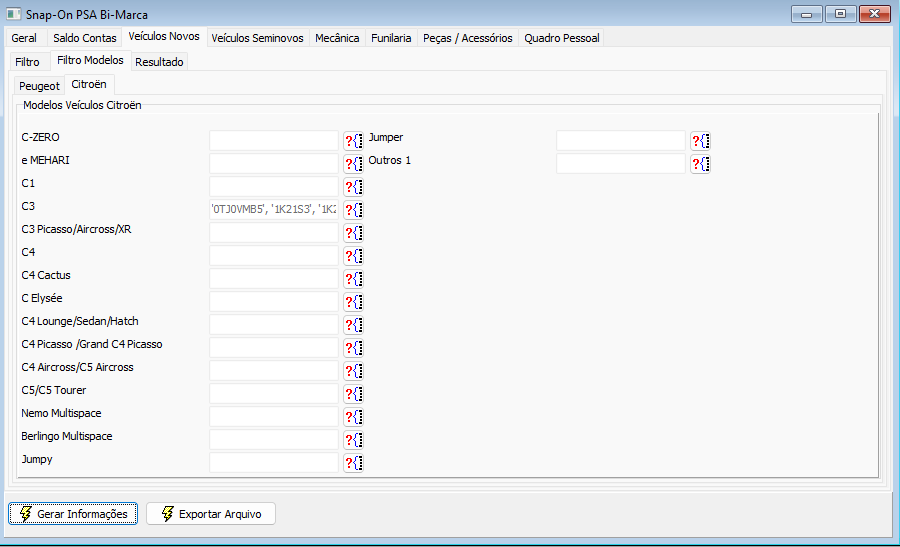The width and height of the screenshot is (900, 547).
Task: Focus the Nemo Multispace input field
Action: [274, 416]
